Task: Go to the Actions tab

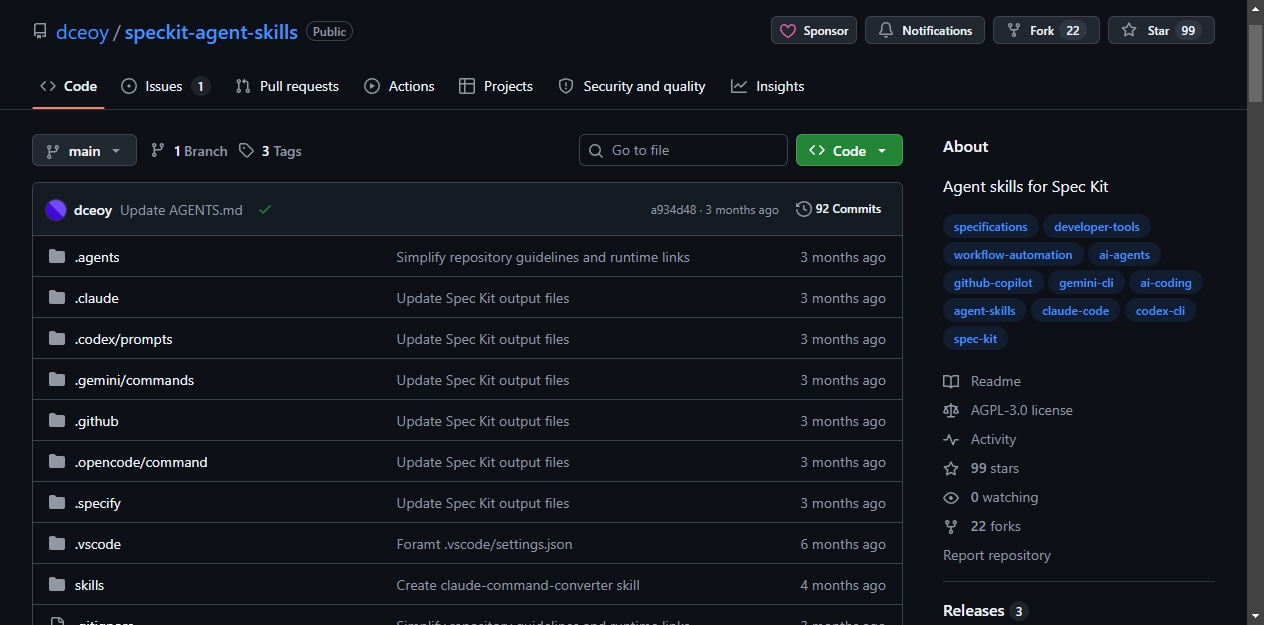Action: 399,86
